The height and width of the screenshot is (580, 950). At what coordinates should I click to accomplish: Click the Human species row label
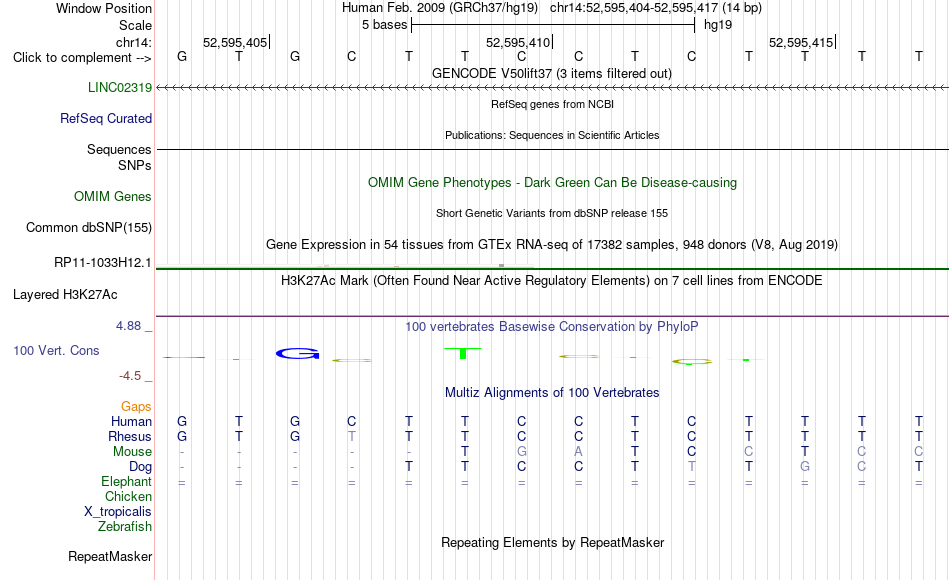[x=131, y=421]
